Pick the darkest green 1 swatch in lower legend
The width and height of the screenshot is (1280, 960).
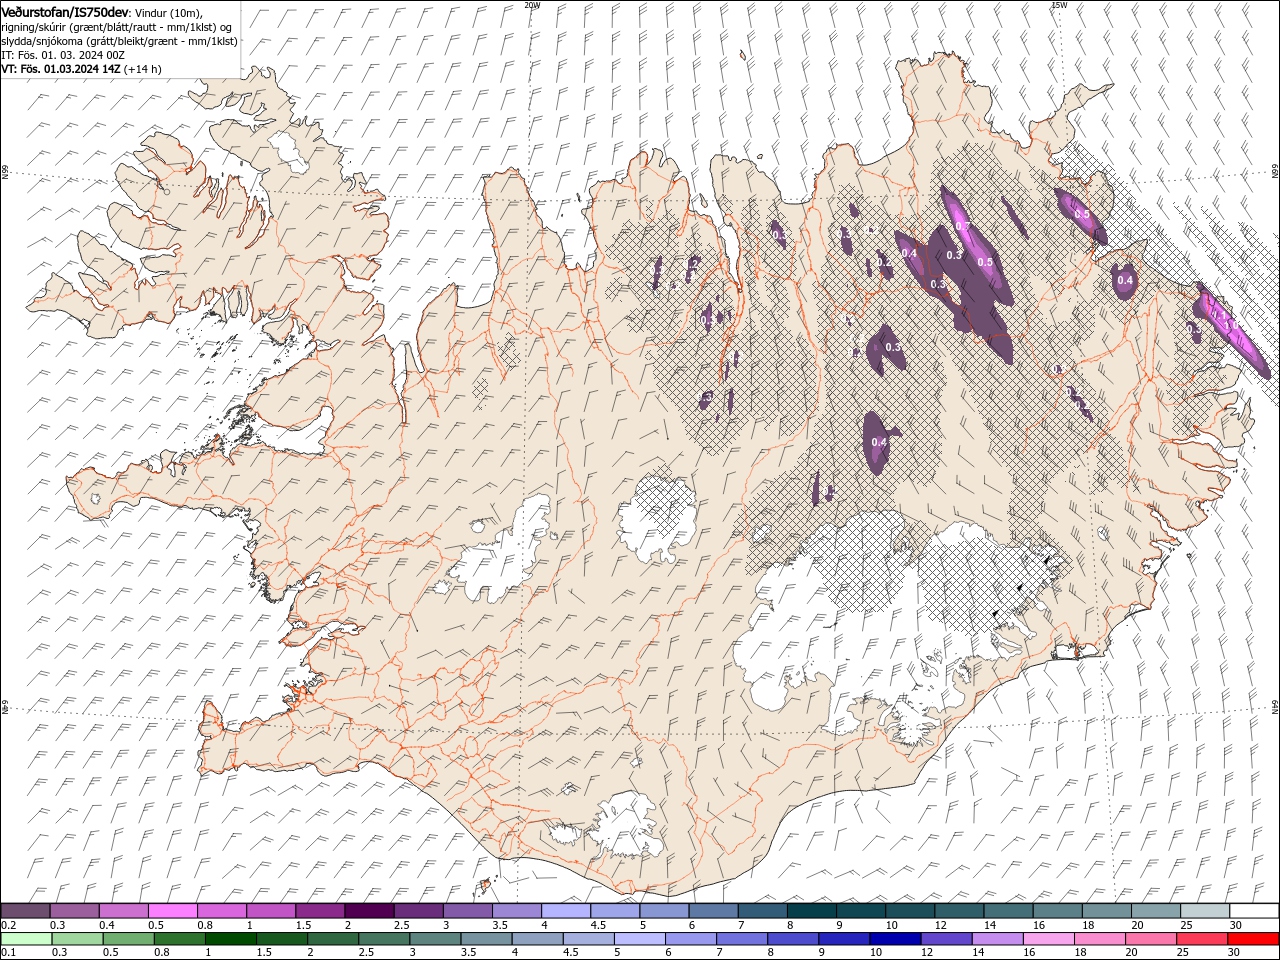tap(230, 939)
